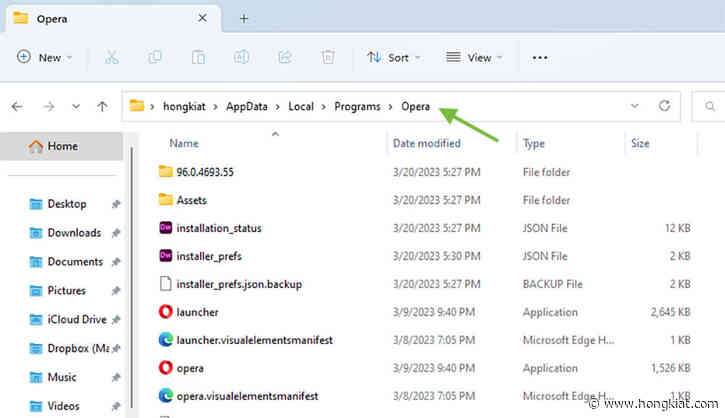Unpin Desktop using its pin icon
The width and height of the screenshot is (725, 418).
[116, 204]
